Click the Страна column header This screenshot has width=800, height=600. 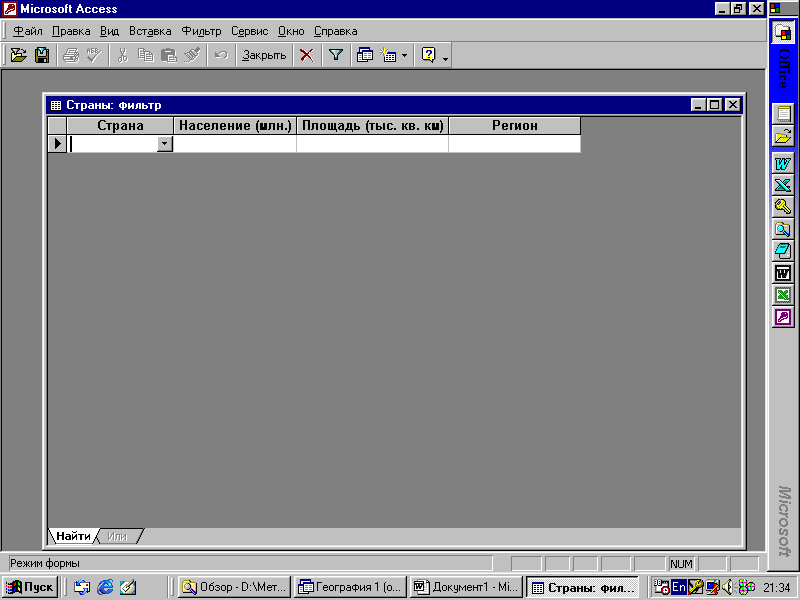120,126
